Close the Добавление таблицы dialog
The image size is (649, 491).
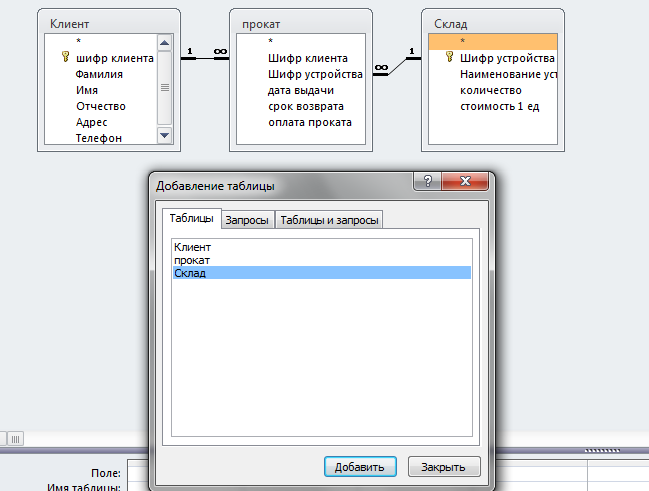[x=465, y=181]
